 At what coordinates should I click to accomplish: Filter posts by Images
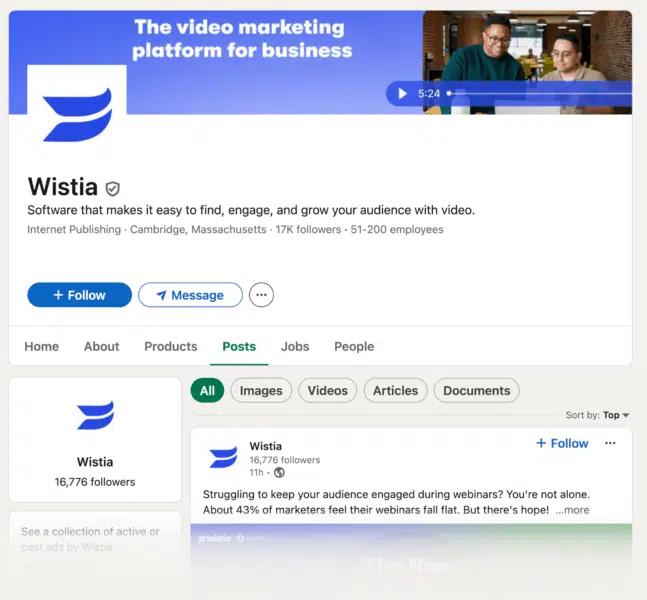261,390
